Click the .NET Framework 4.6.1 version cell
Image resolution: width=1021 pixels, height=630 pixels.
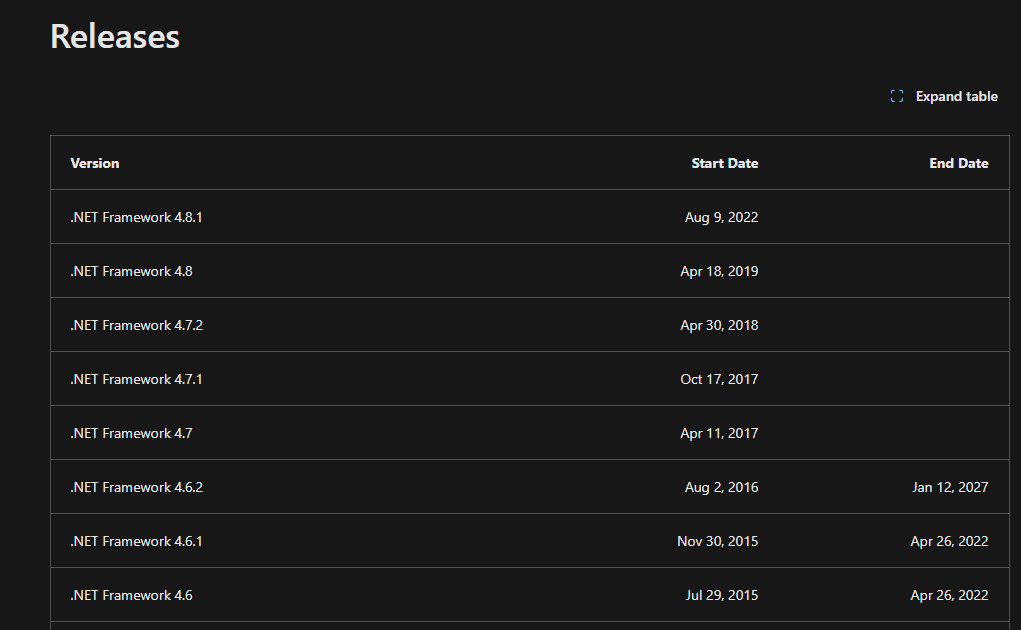pyautogui.click(x=136, y=541)
